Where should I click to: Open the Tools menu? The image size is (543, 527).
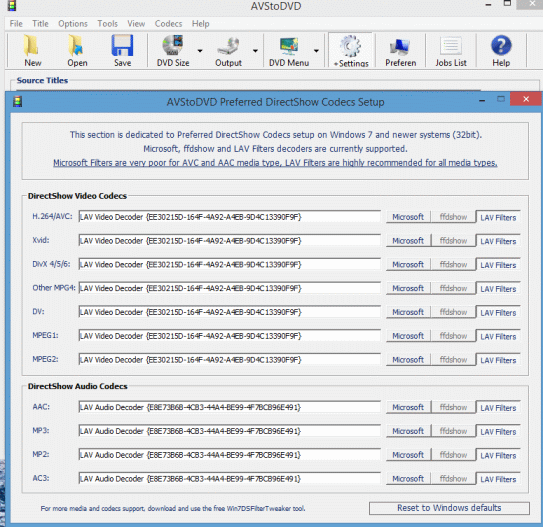point(107,24)
